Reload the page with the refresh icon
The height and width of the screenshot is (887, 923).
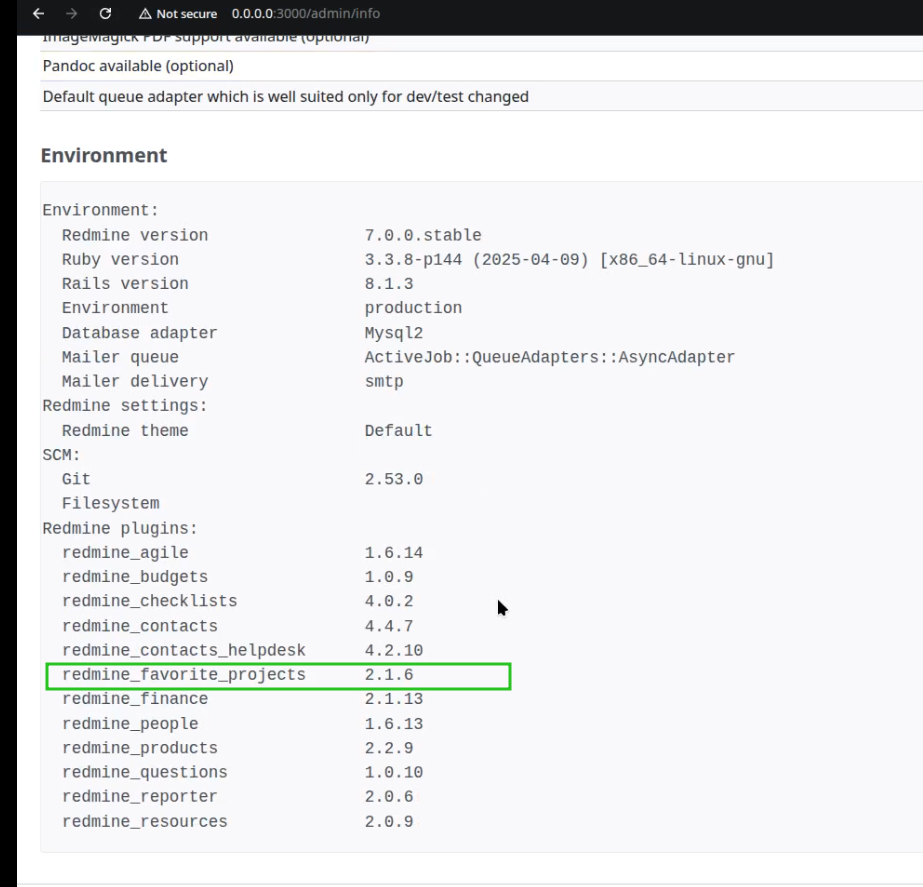point(105,13)
